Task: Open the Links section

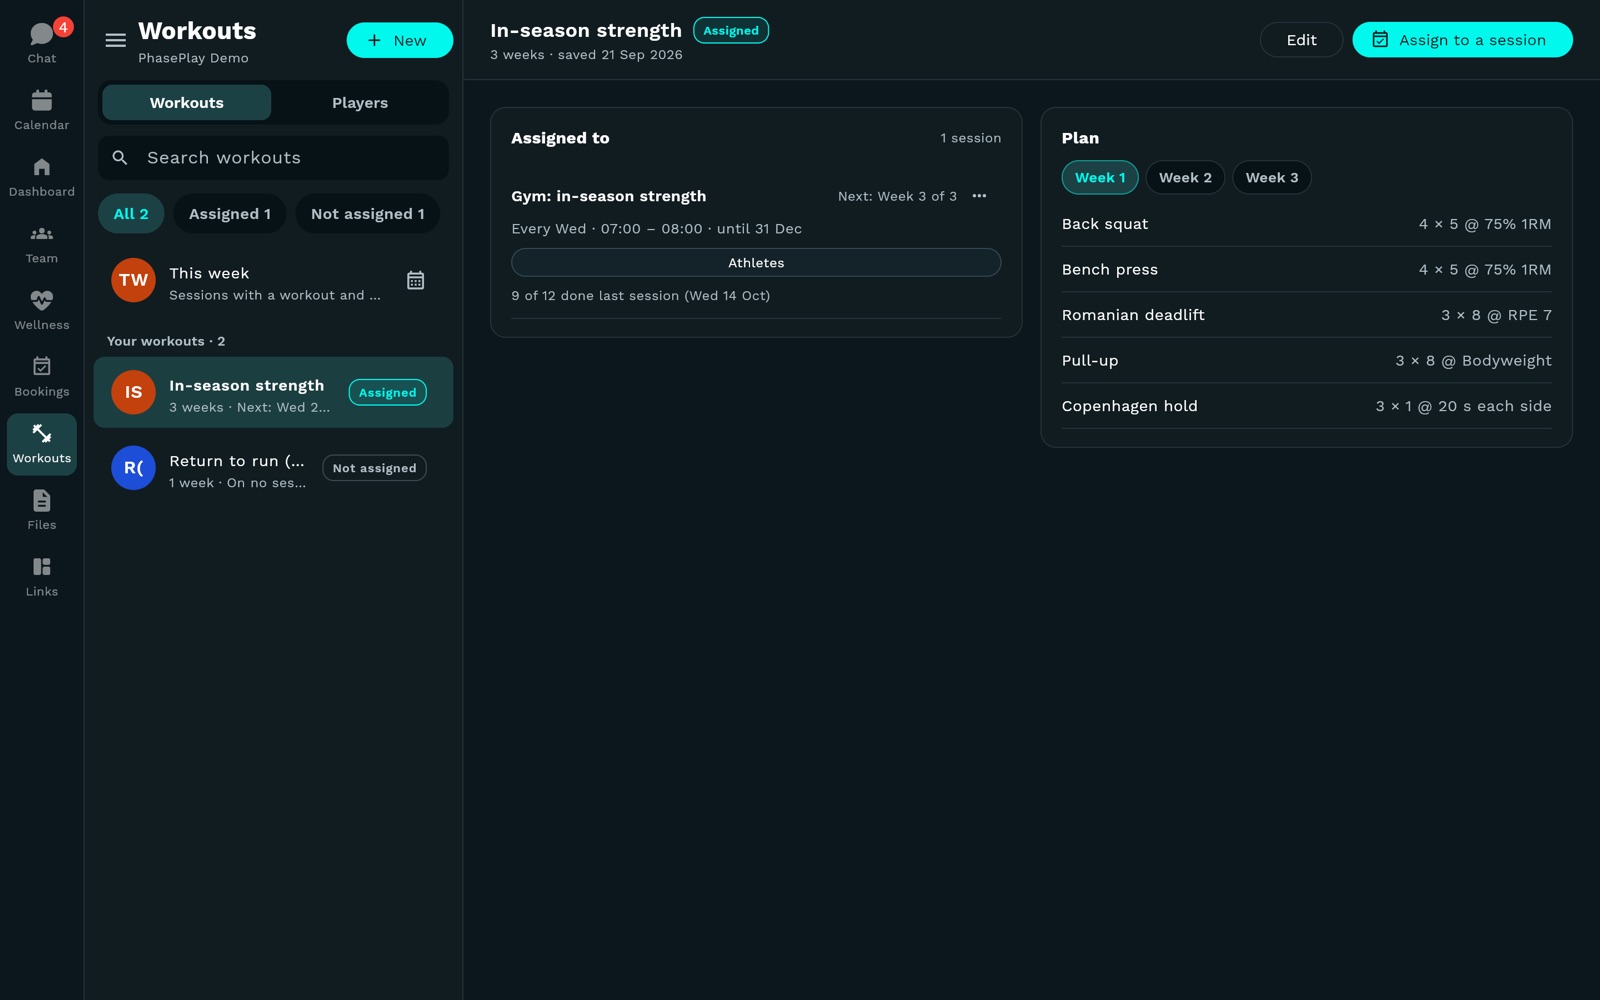Action: pos(42,577)
